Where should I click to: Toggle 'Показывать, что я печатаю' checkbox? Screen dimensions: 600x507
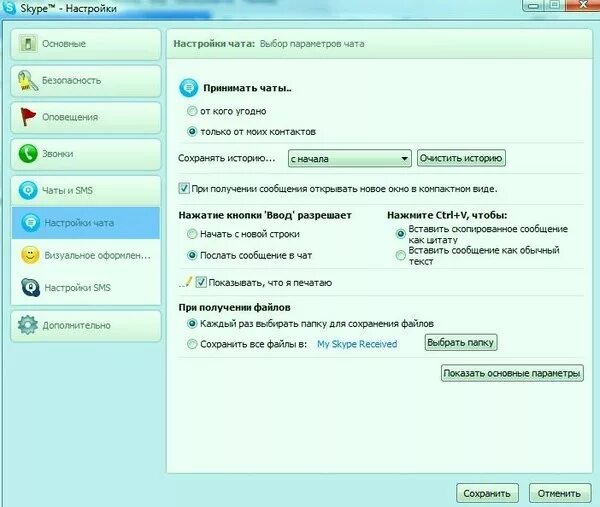201,282
